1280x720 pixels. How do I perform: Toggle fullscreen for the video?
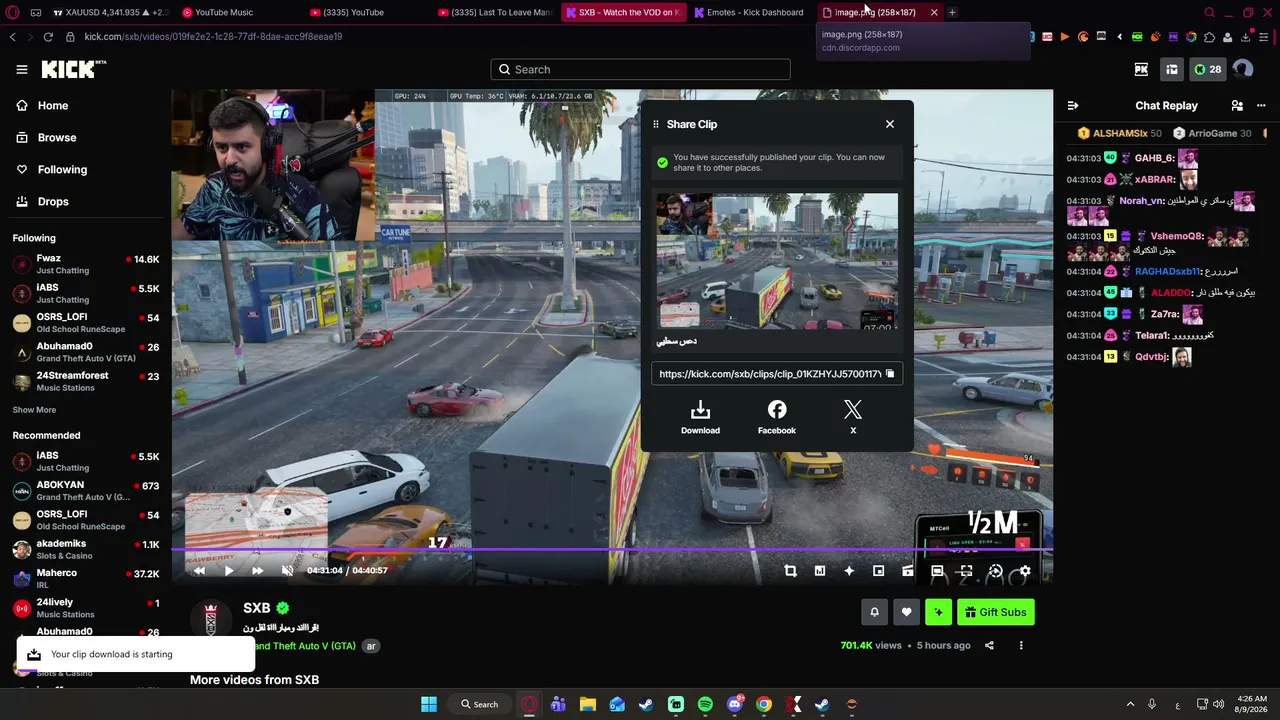click(966, 571)
